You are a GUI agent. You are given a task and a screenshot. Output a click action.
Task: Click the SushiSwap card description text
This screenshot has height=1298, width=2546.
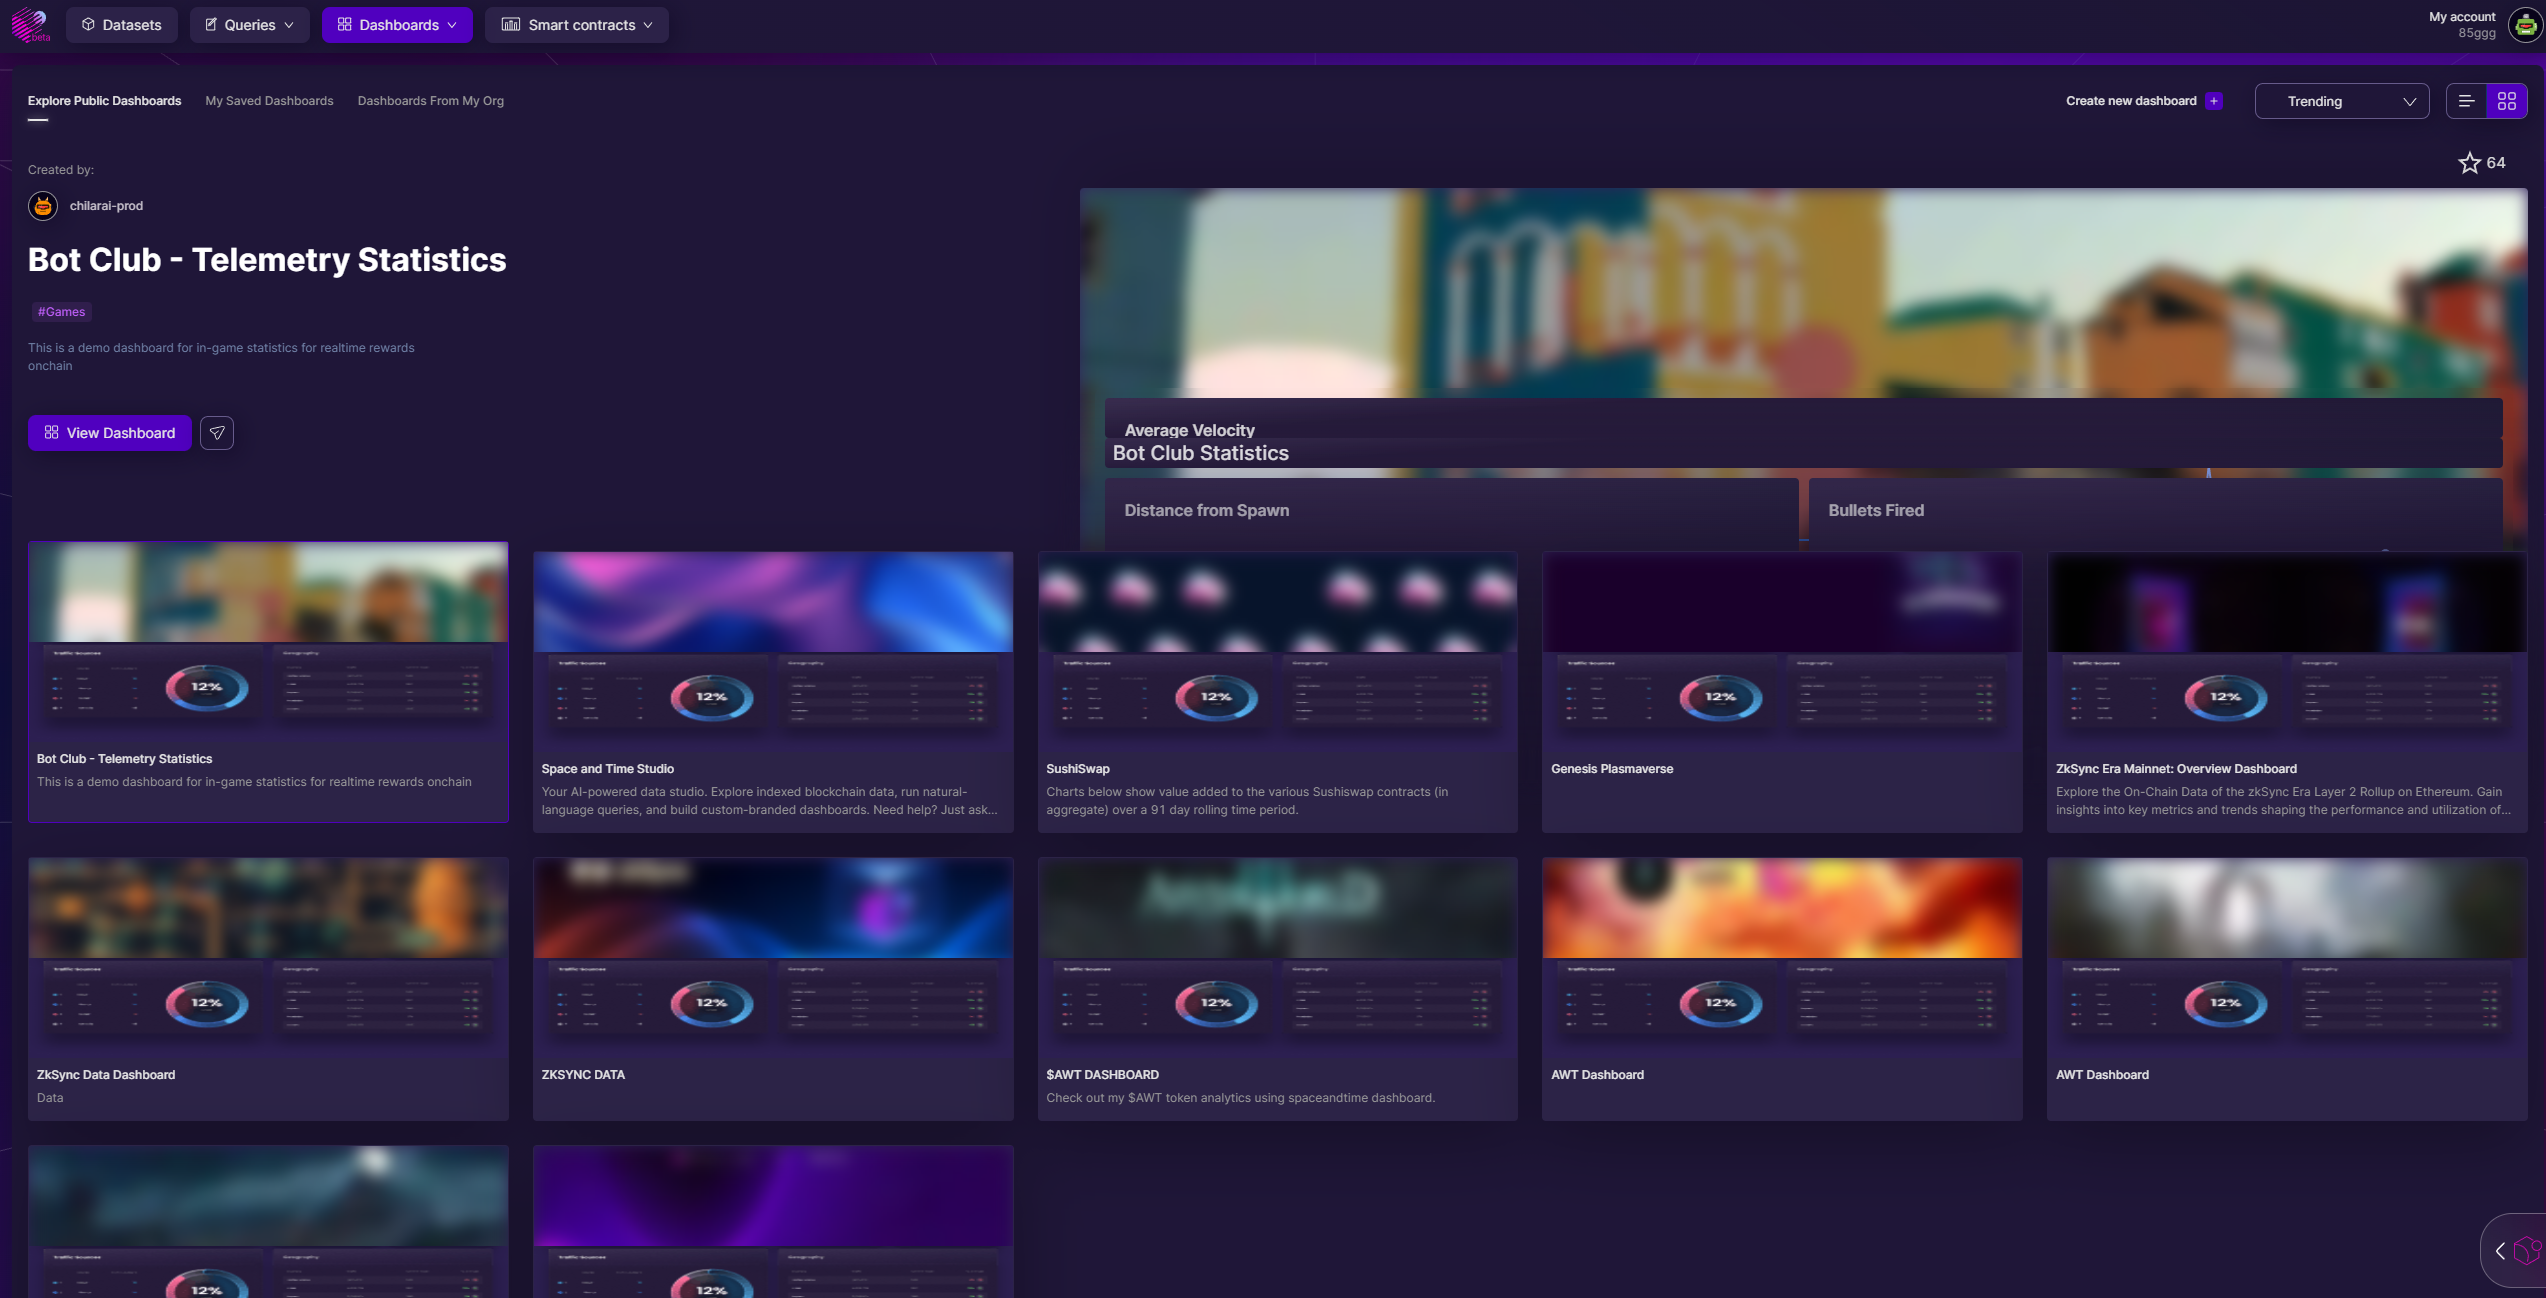1247,801
